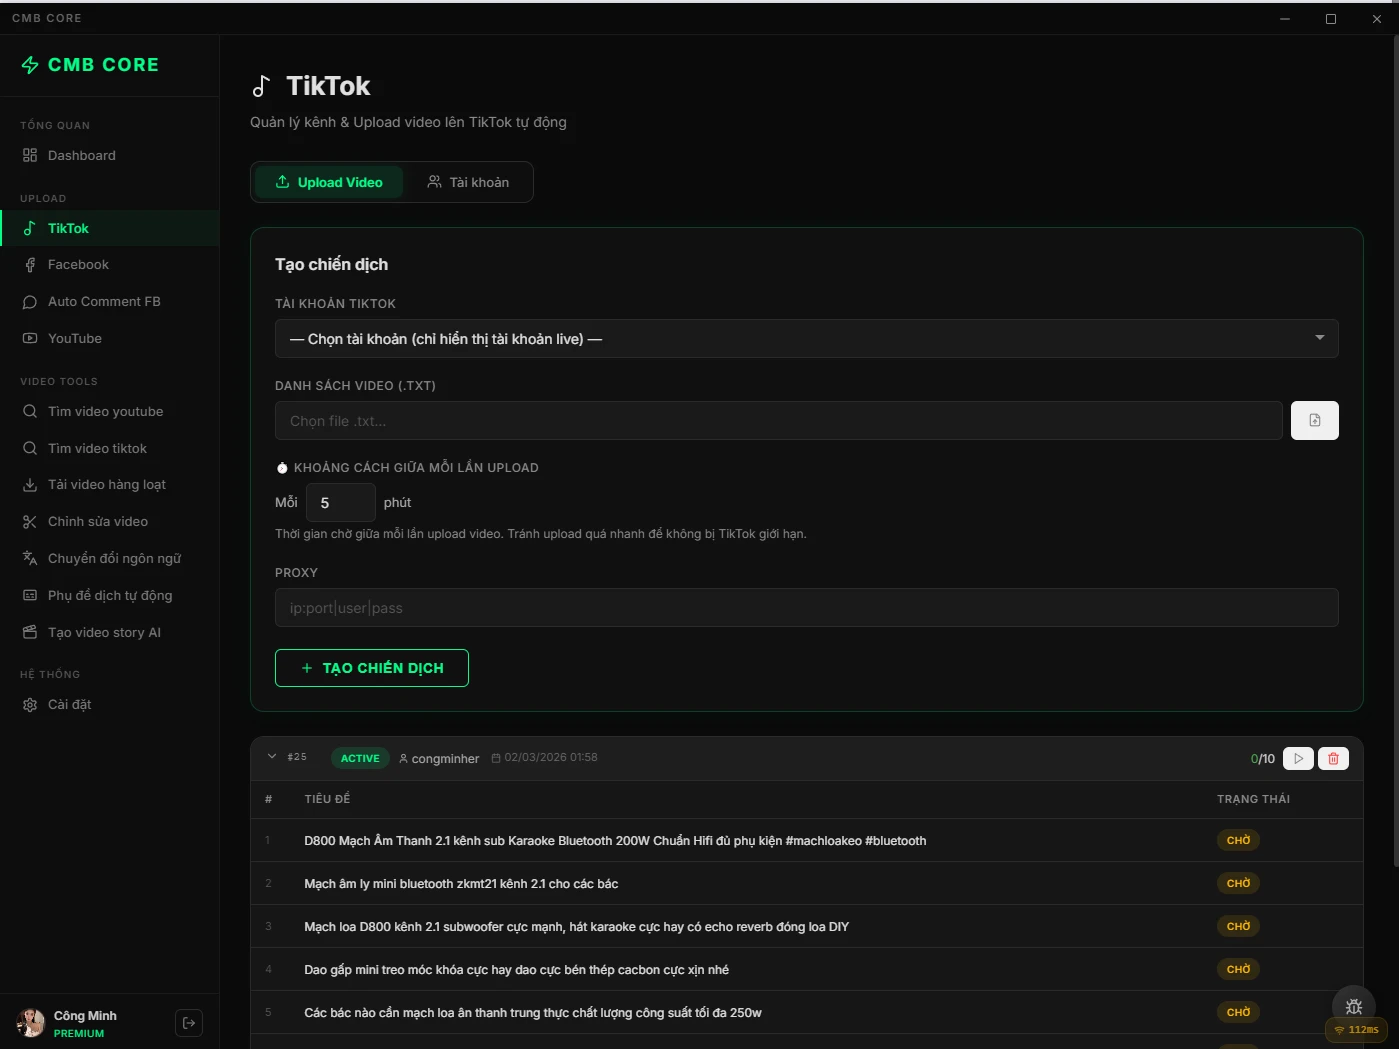Go to YouTube upload section
Image resolution: width=1399 pixels, height=1049 pixels.
[75, 339]
